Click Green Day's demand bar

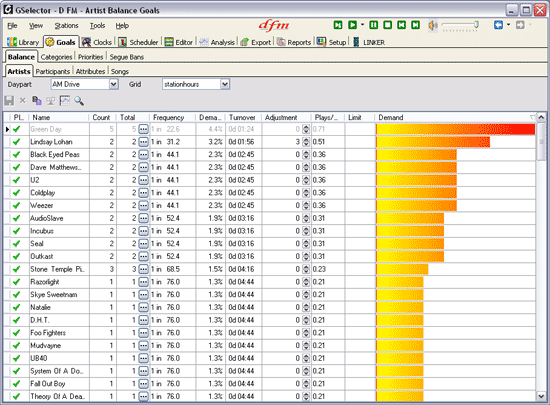[x=455, y=129]
